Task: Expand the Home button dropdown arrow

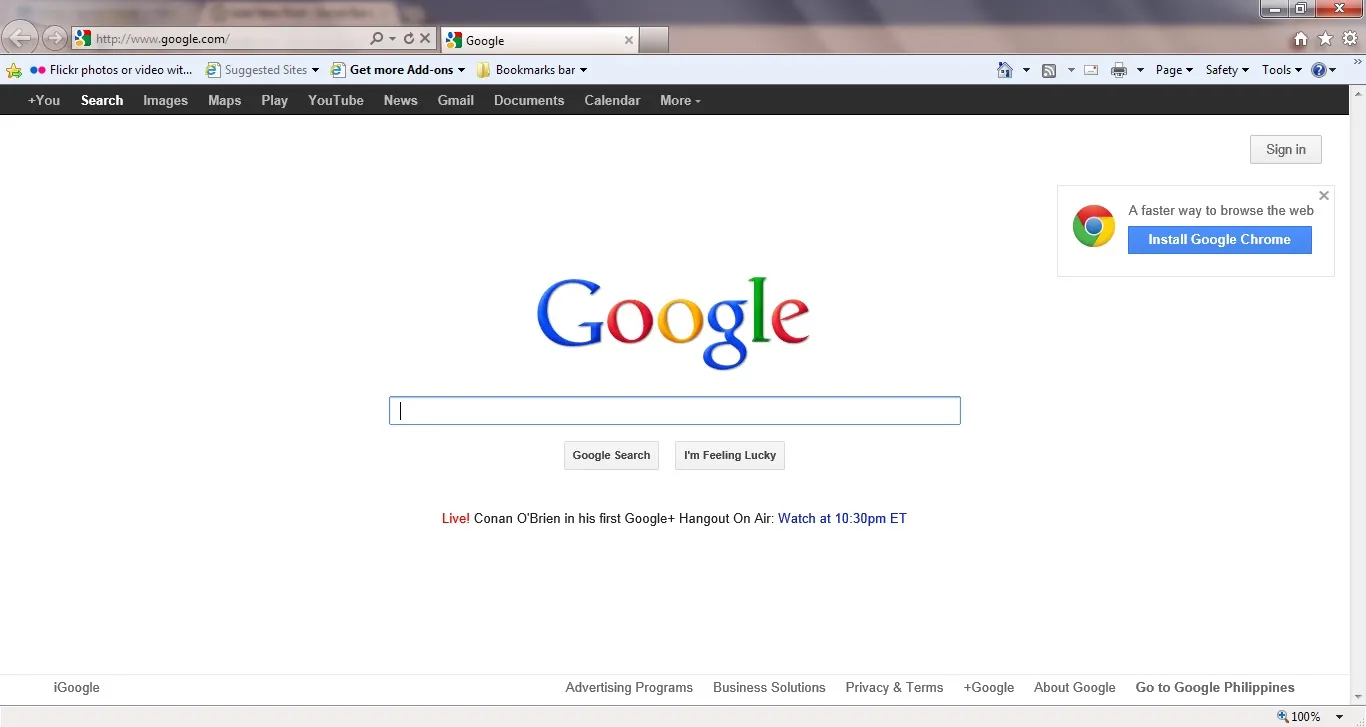Action: click(x=1026, y=70)
